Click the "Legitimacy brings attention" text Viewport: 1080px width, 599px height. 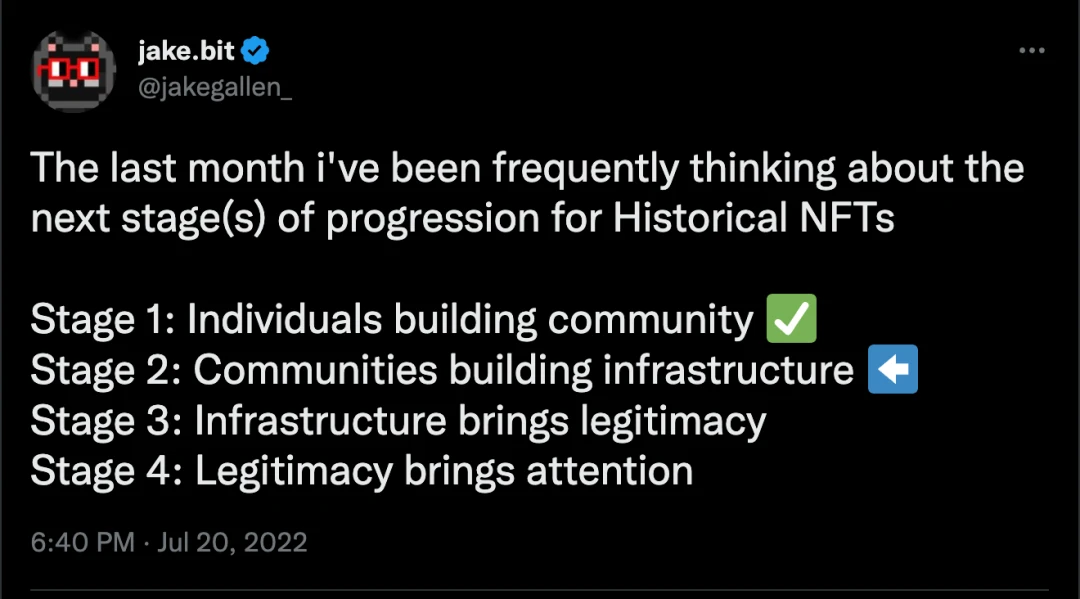pyautogui.click(x=444, y=471)
